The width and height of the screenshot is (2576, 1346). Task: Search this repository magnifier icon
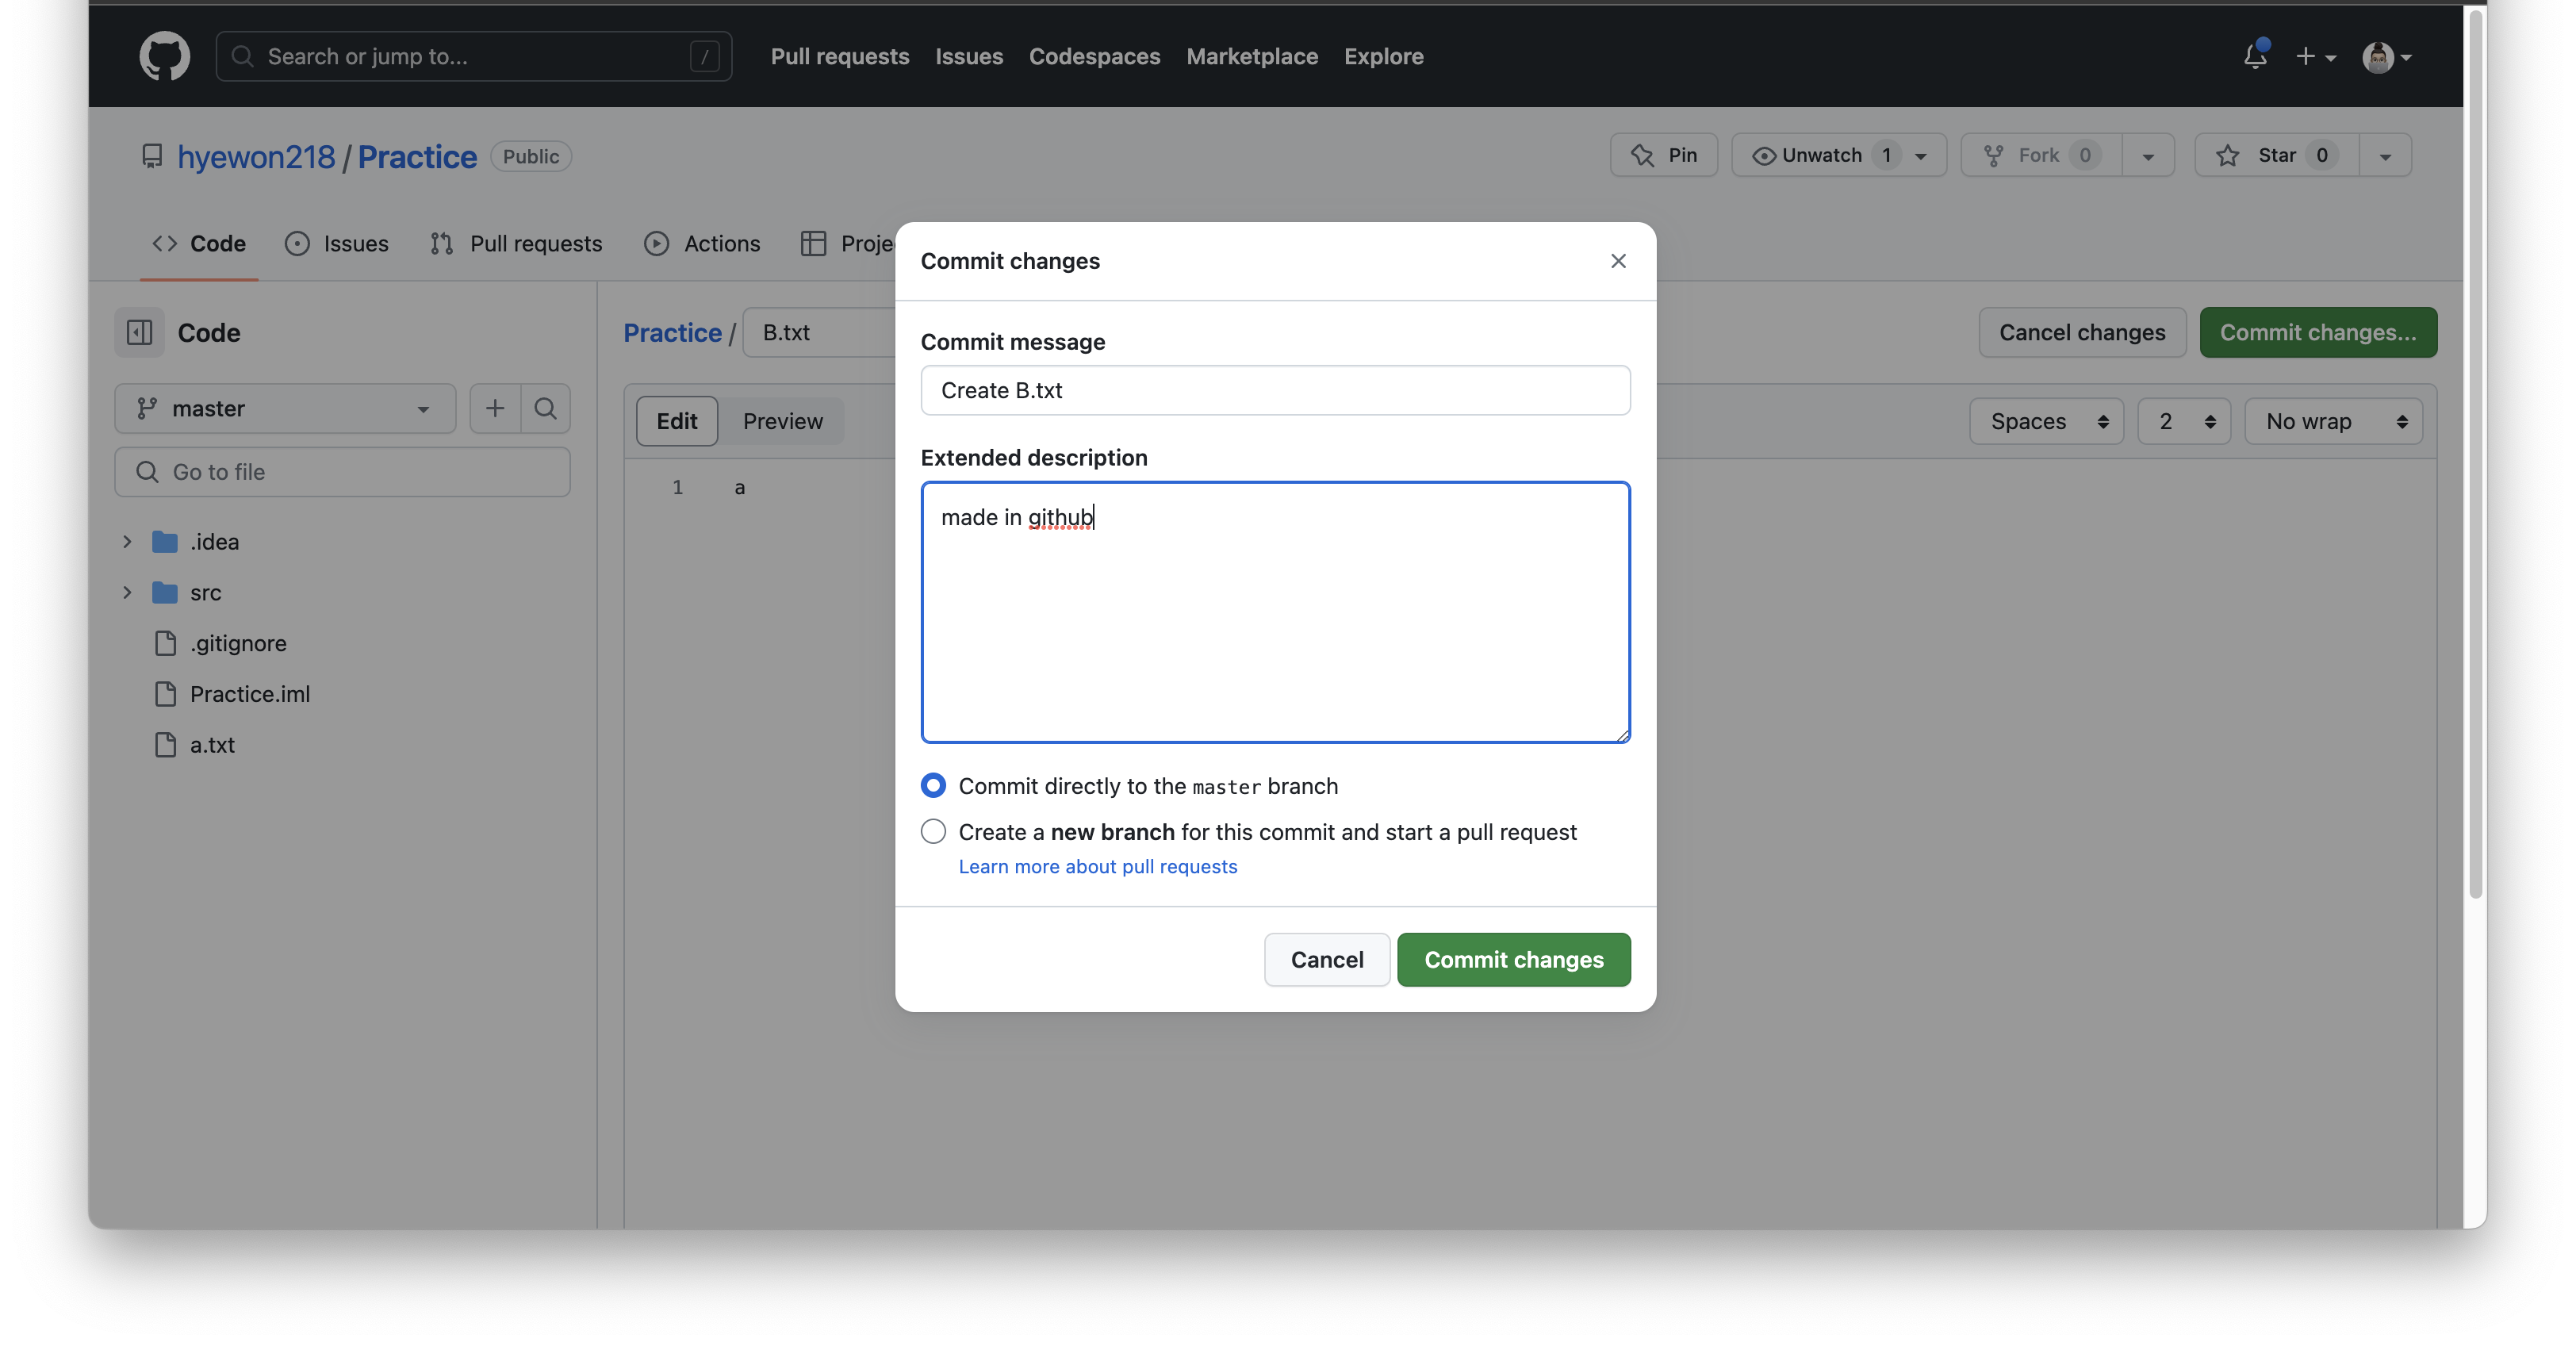[x=545, y=408]
